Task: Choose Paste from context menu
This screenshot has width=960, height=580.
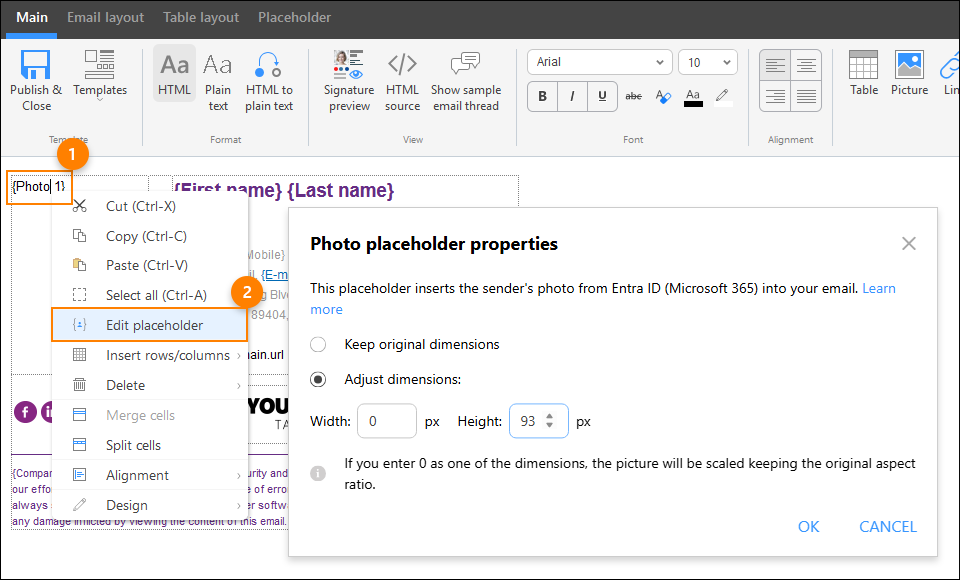Action: click(150, 265)
